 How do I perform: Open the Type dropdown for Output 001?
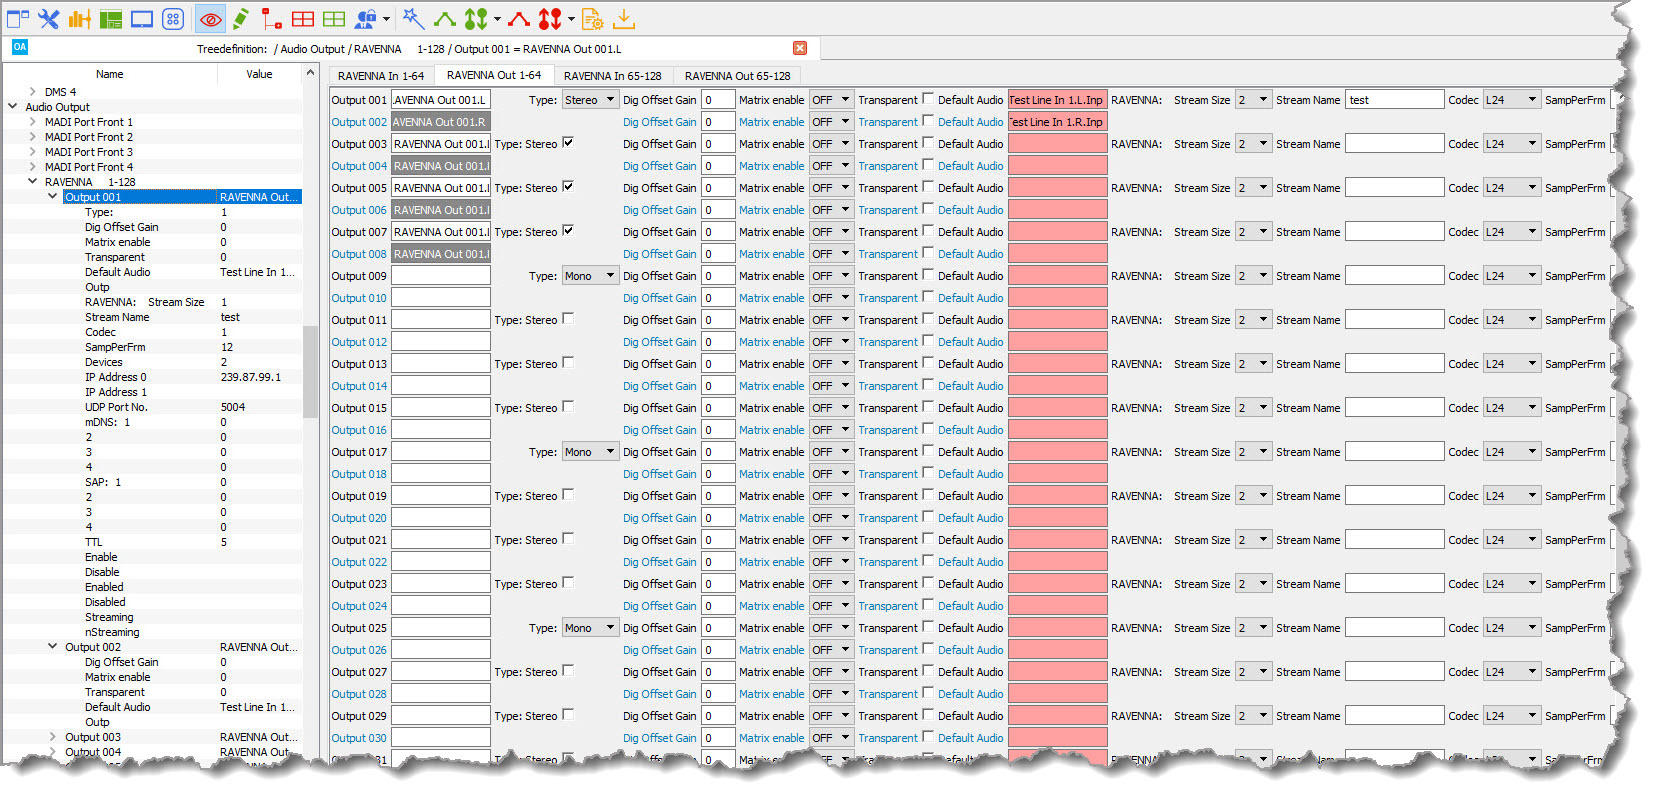point(590,100)
